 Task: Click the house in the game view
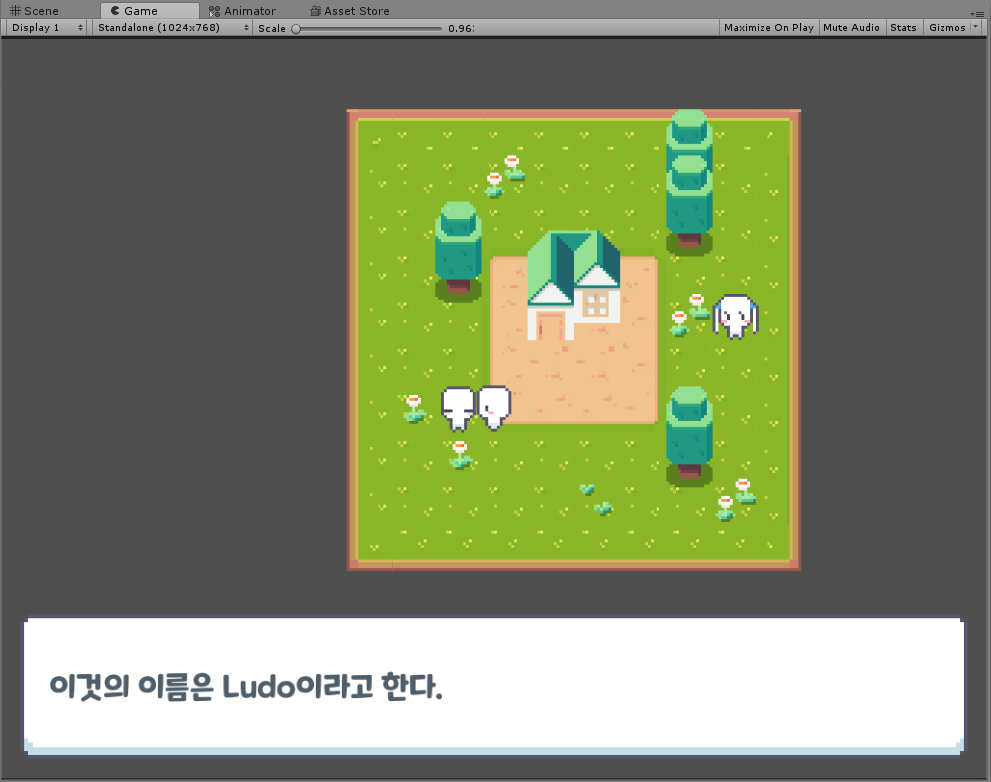tap(574, 286)
